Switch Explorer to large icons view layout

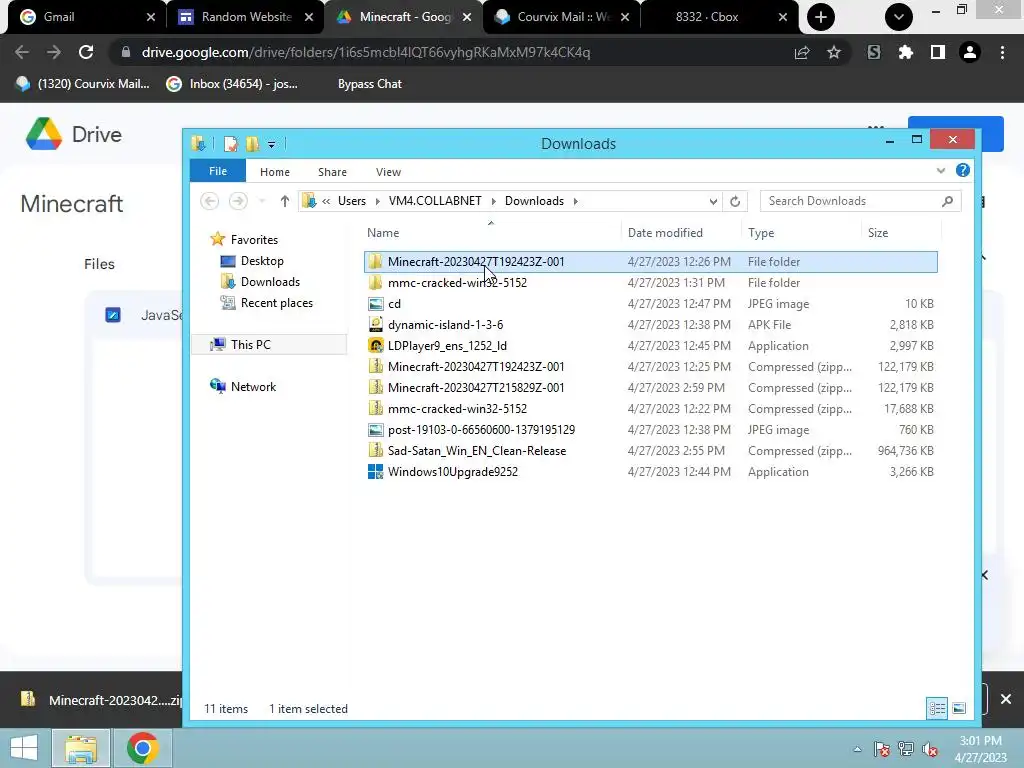point(959,708)
